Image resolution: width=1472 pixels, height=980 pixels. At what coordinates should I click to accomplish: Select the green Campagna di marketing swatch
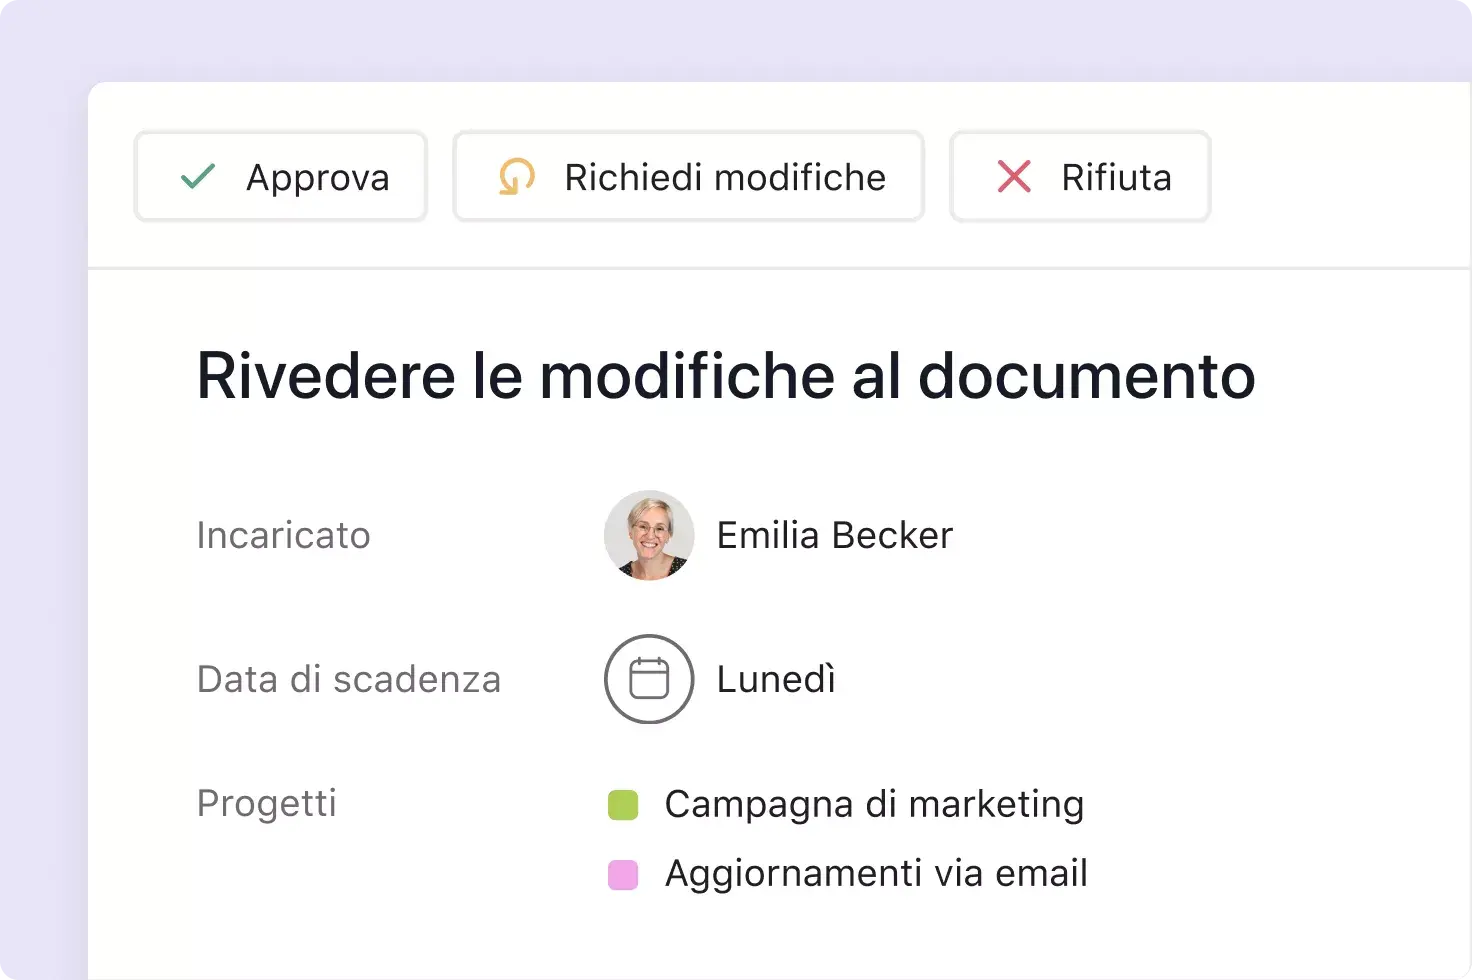[623, 803]
